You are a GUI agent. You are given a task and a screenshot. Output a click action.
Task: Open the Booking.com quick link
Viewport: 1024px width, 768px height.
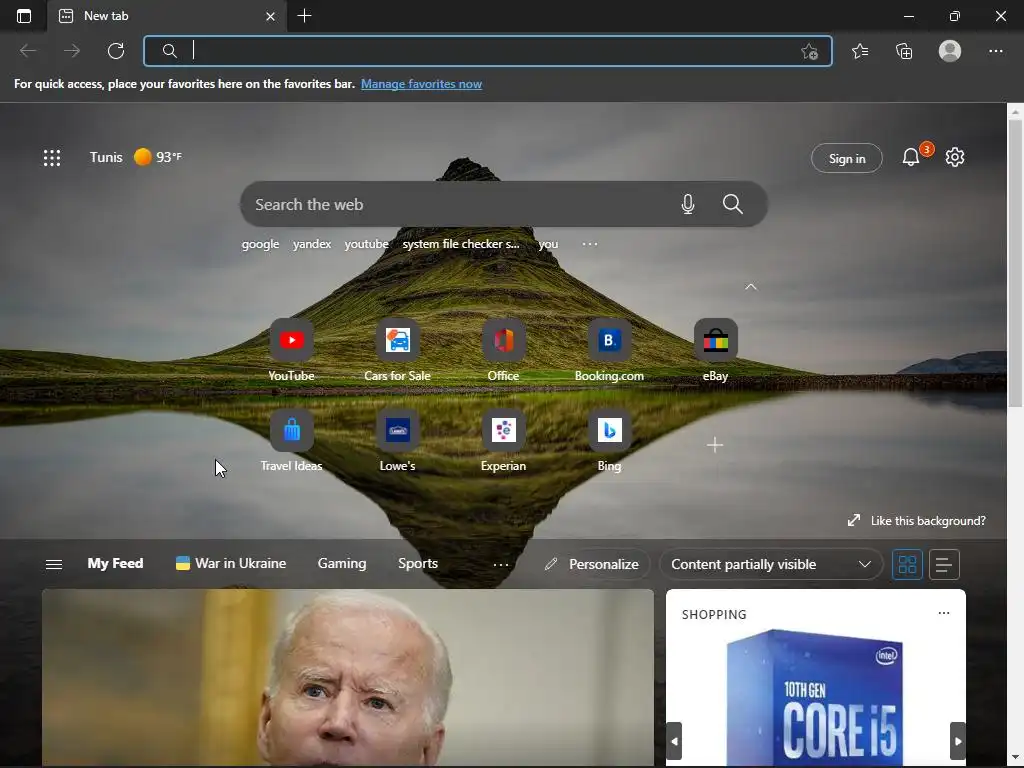609,351
